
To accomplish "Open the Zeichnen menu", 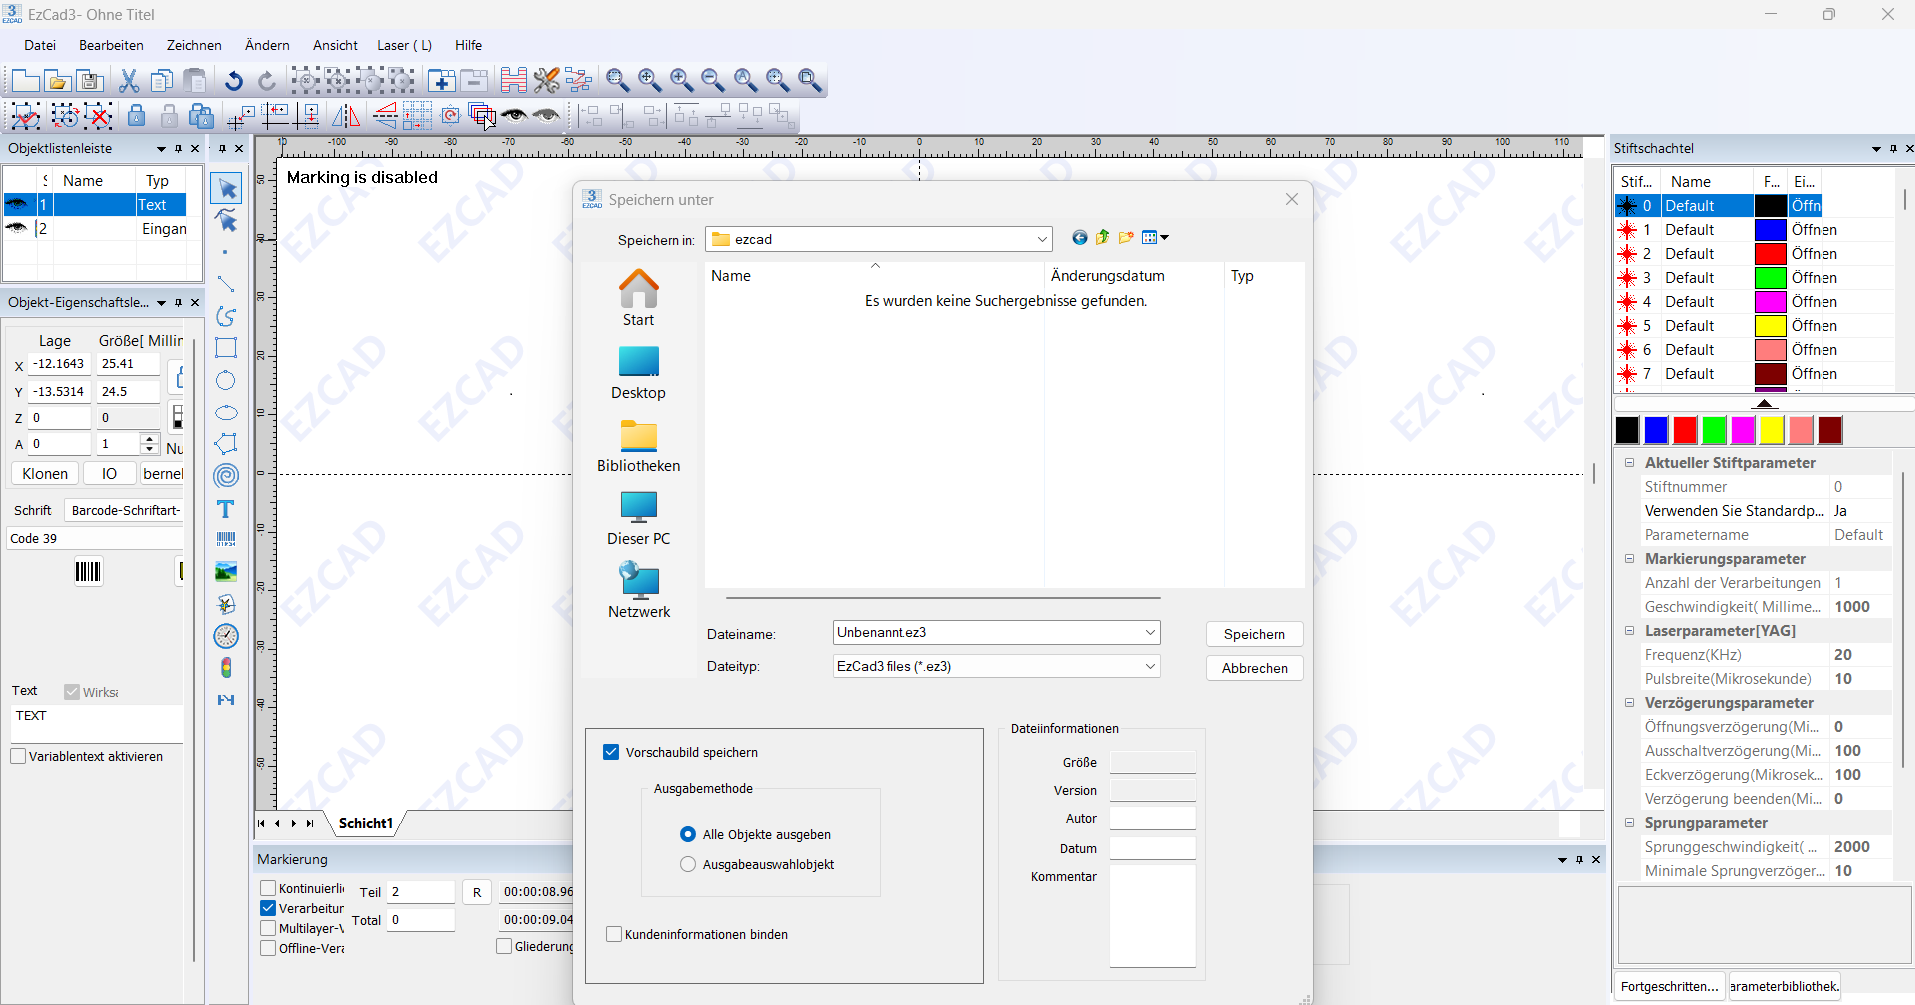I will click(x=194, y=45).
